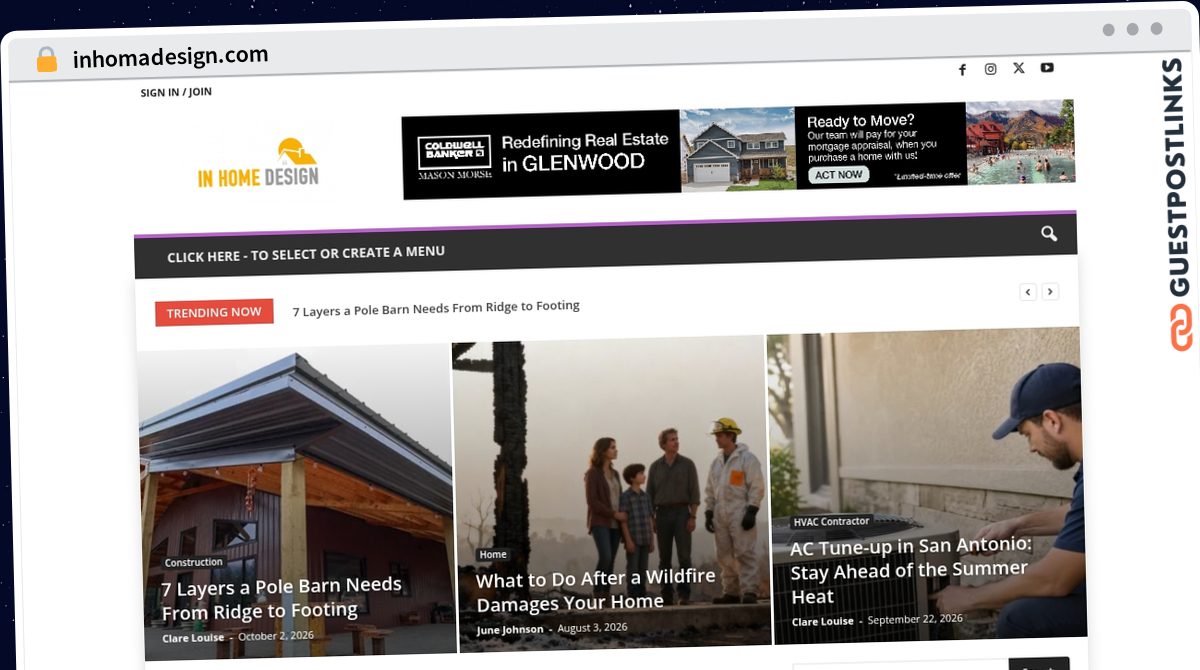Click the search magnifier icon in menu bar
The height and width of the screenshot is (670, 1200).
(1048, 234)
